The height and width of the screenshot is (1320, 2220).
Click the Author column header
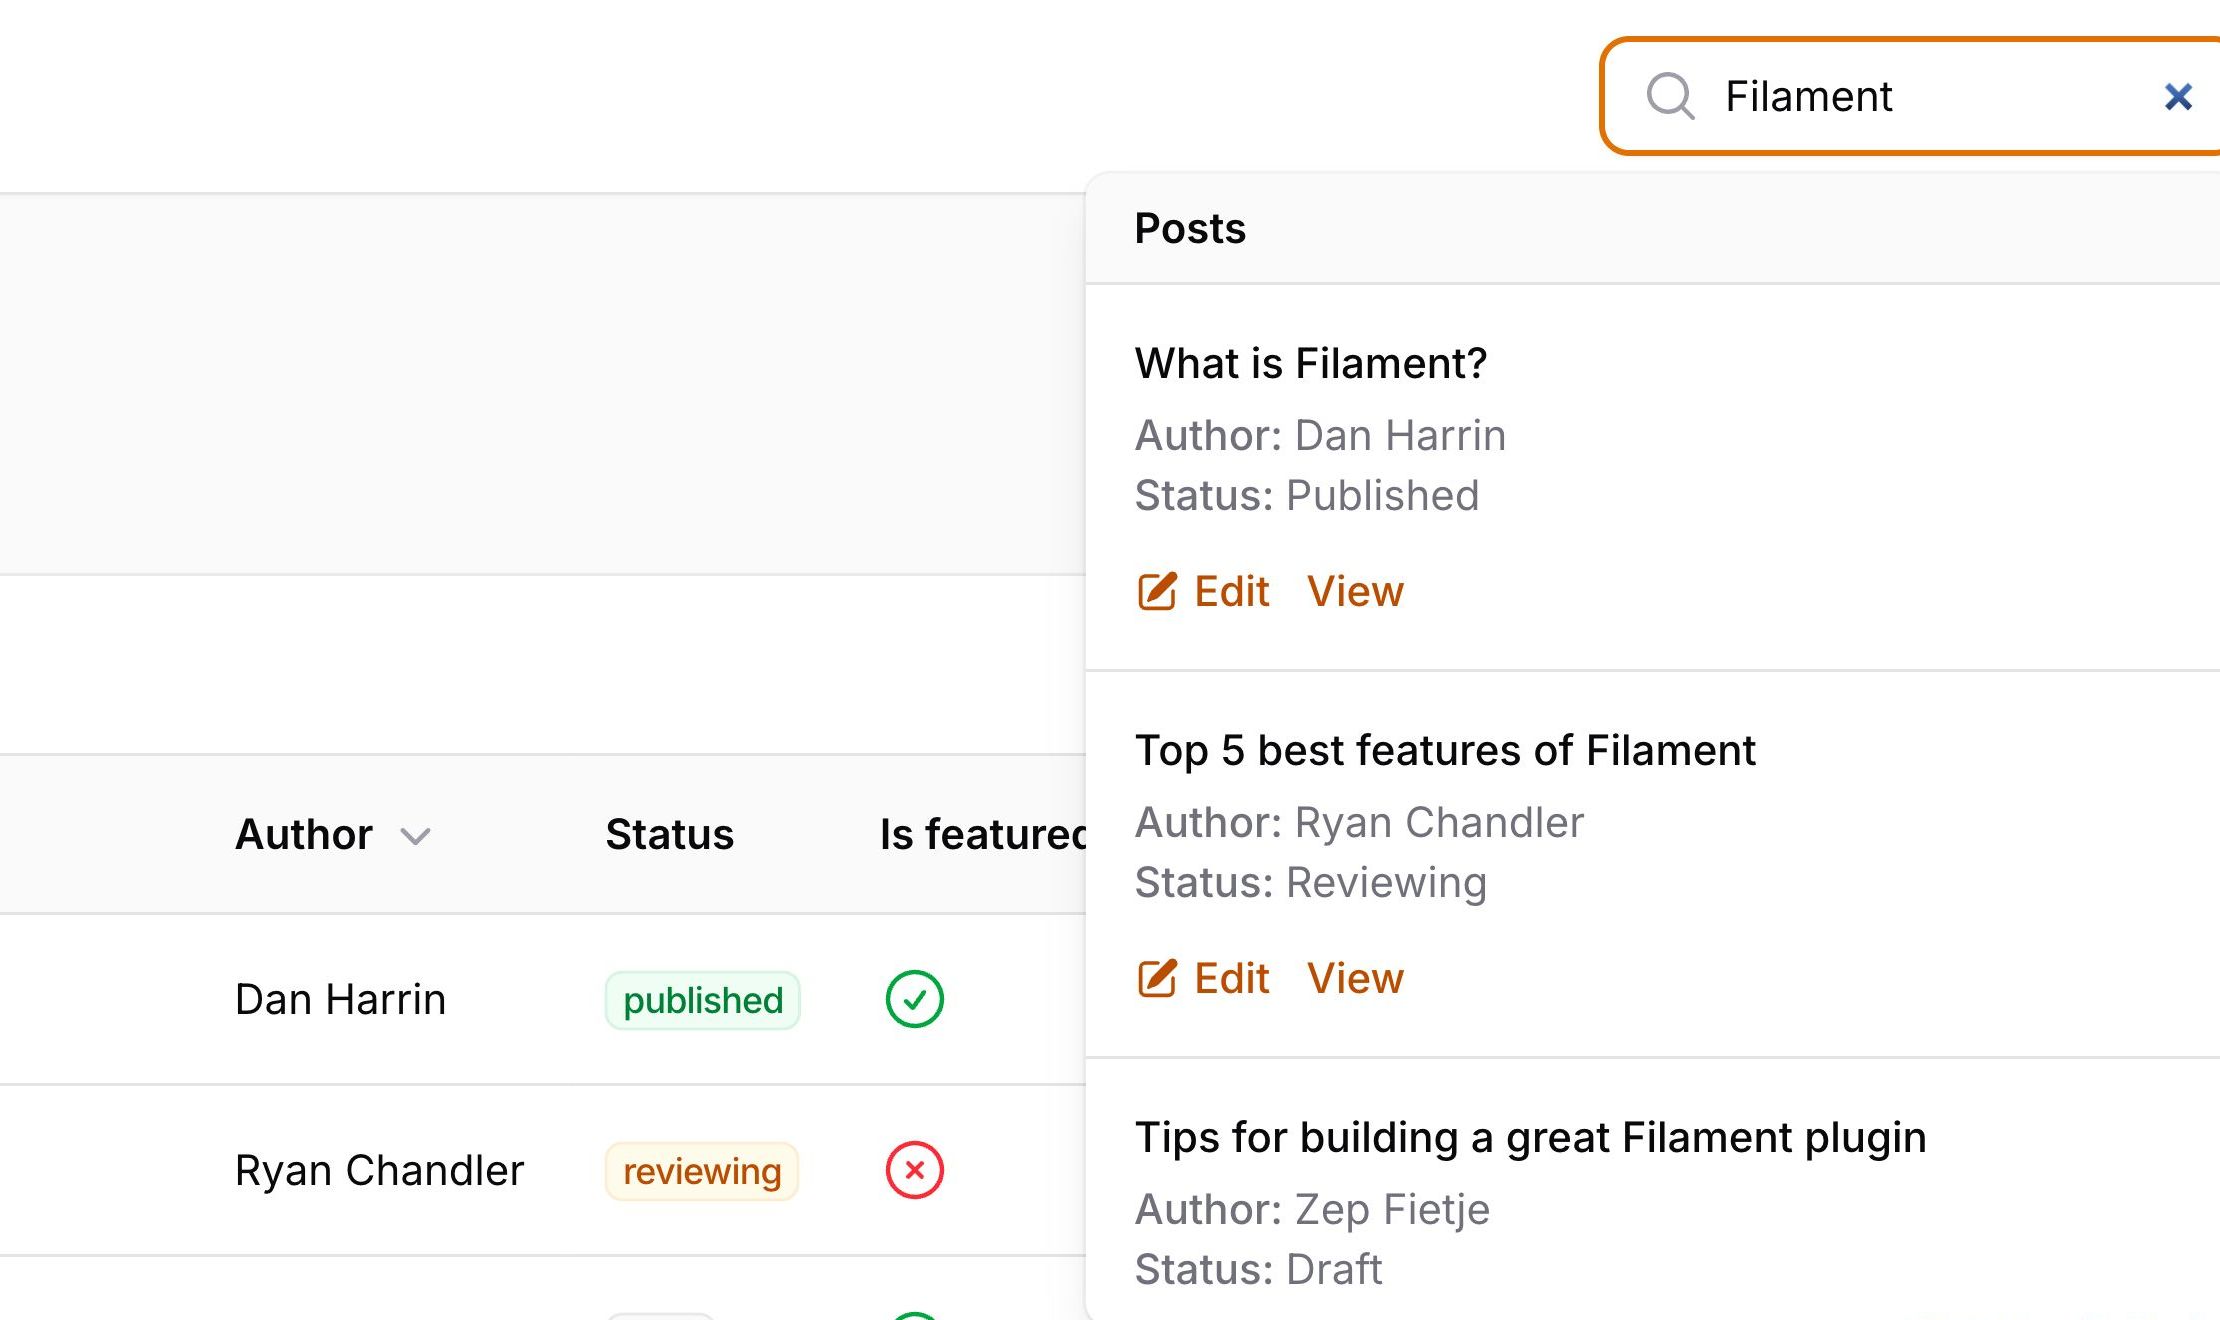[304, 834]
